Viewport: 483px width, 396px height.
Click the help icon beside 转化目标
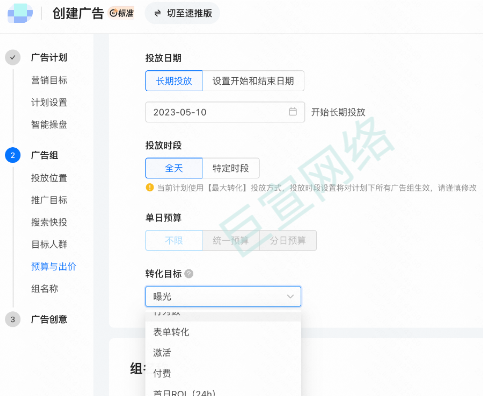coord(189,274)
